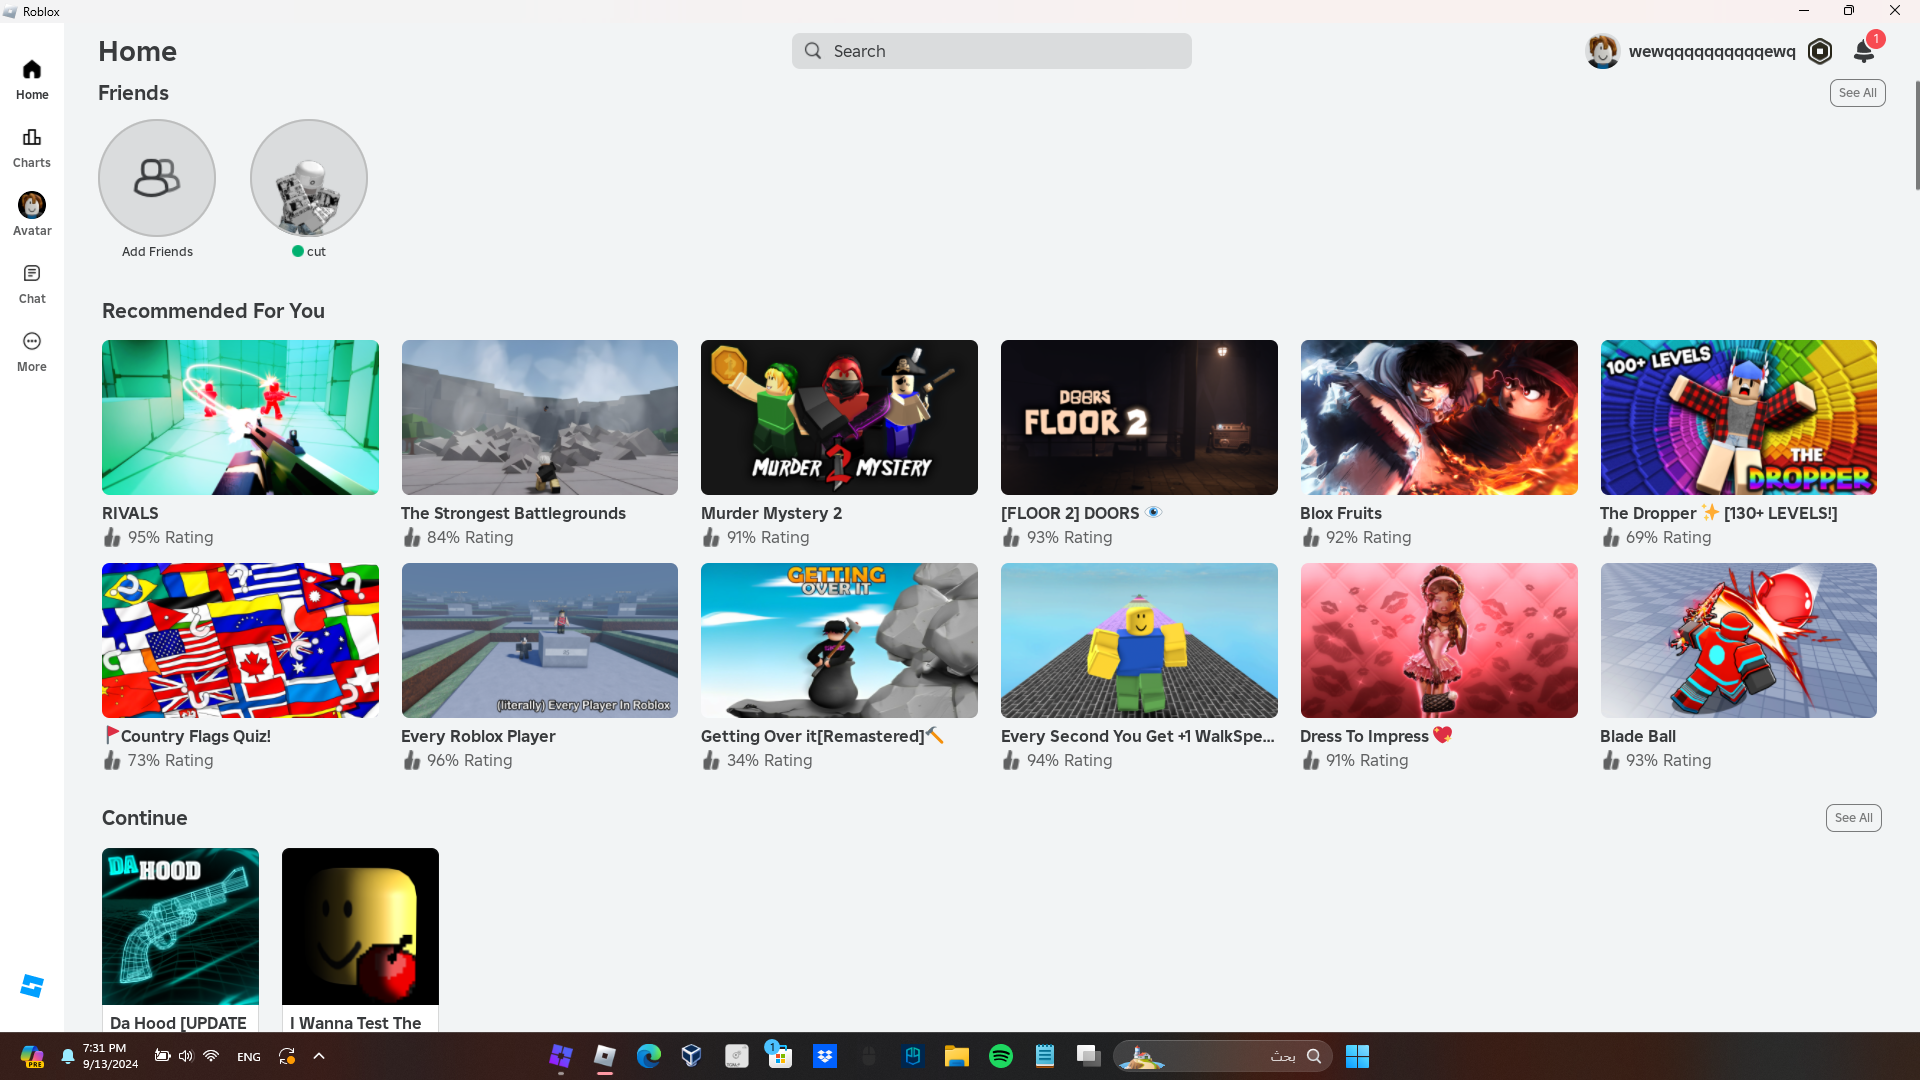The width and height of the screenshot is (1920, 1080).
Task: Open File Explorer from the taskbar
Action: [957, 1056]
